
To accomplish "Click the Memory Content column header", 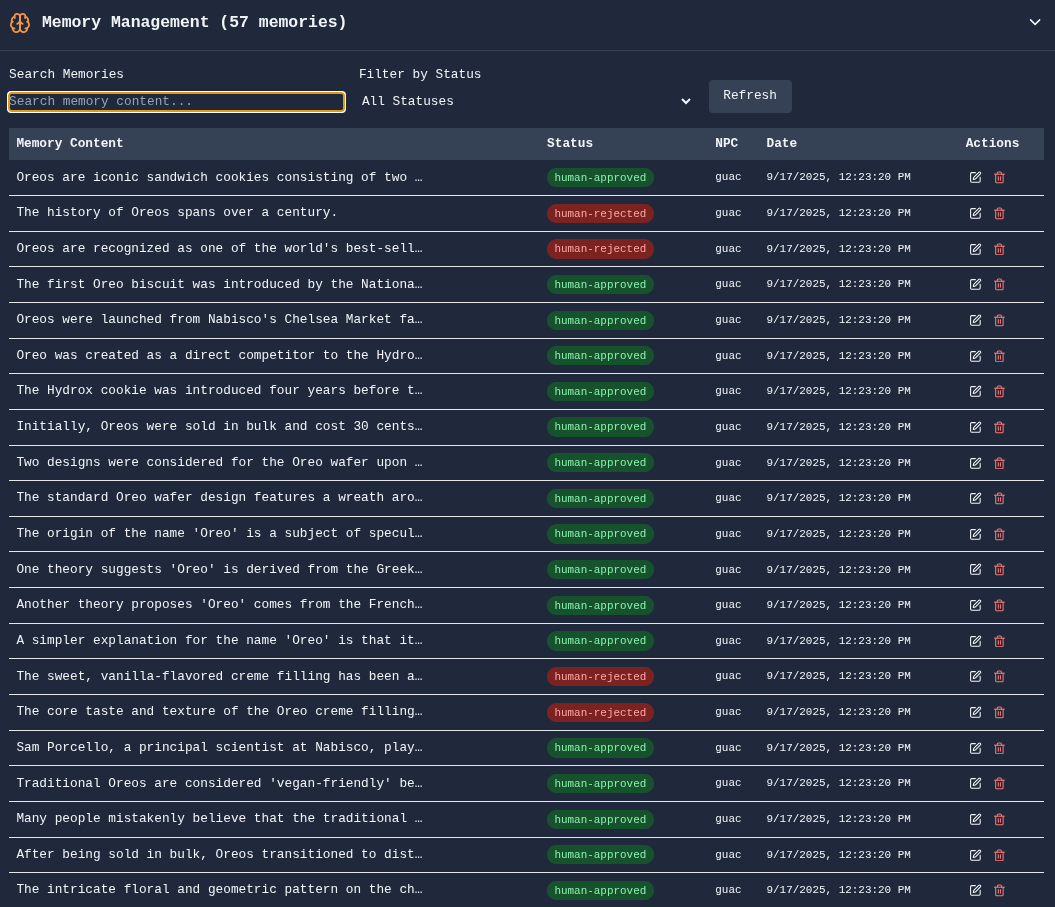I will (70, 143).
